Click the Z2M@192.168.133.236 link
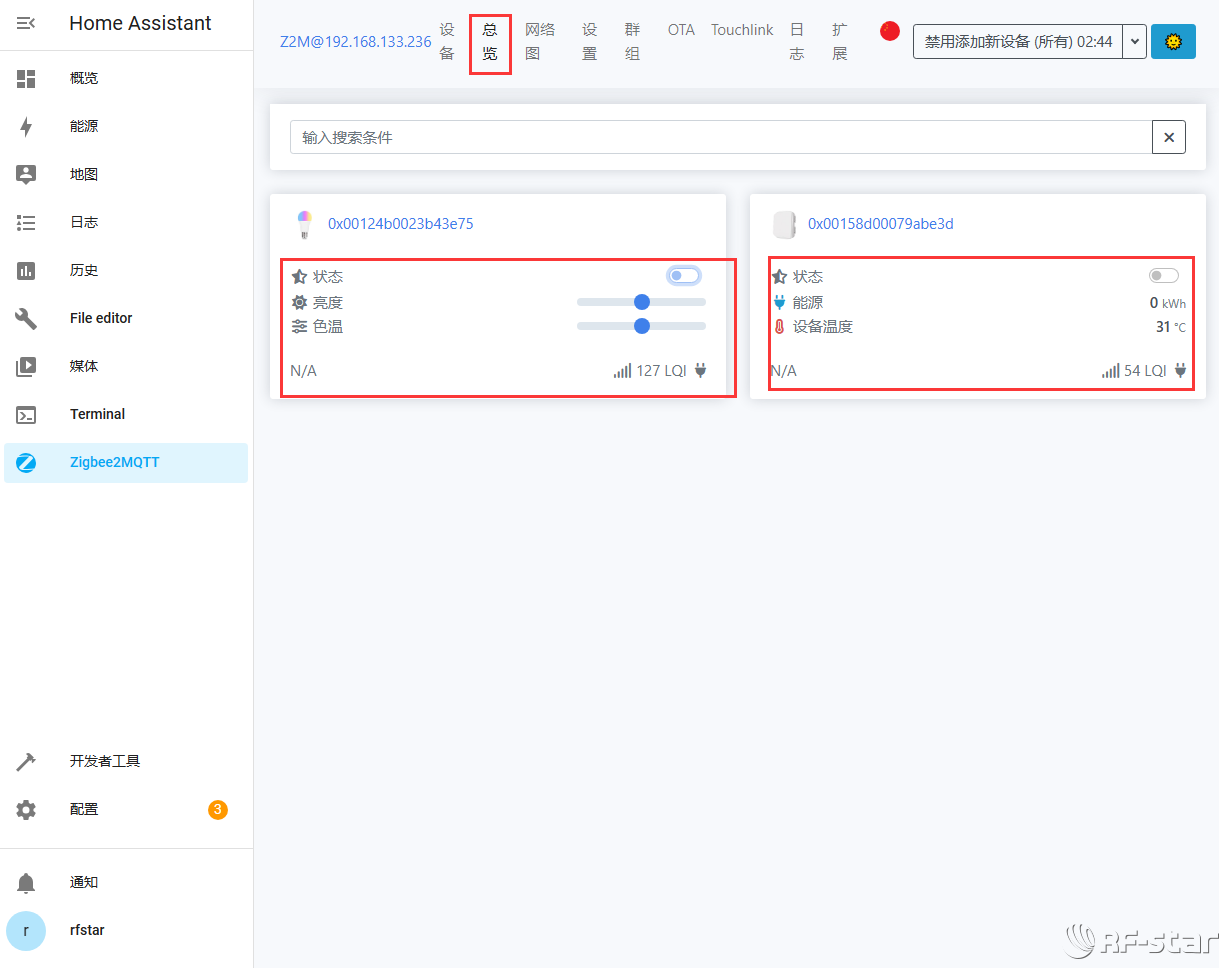 click(356, 42)
